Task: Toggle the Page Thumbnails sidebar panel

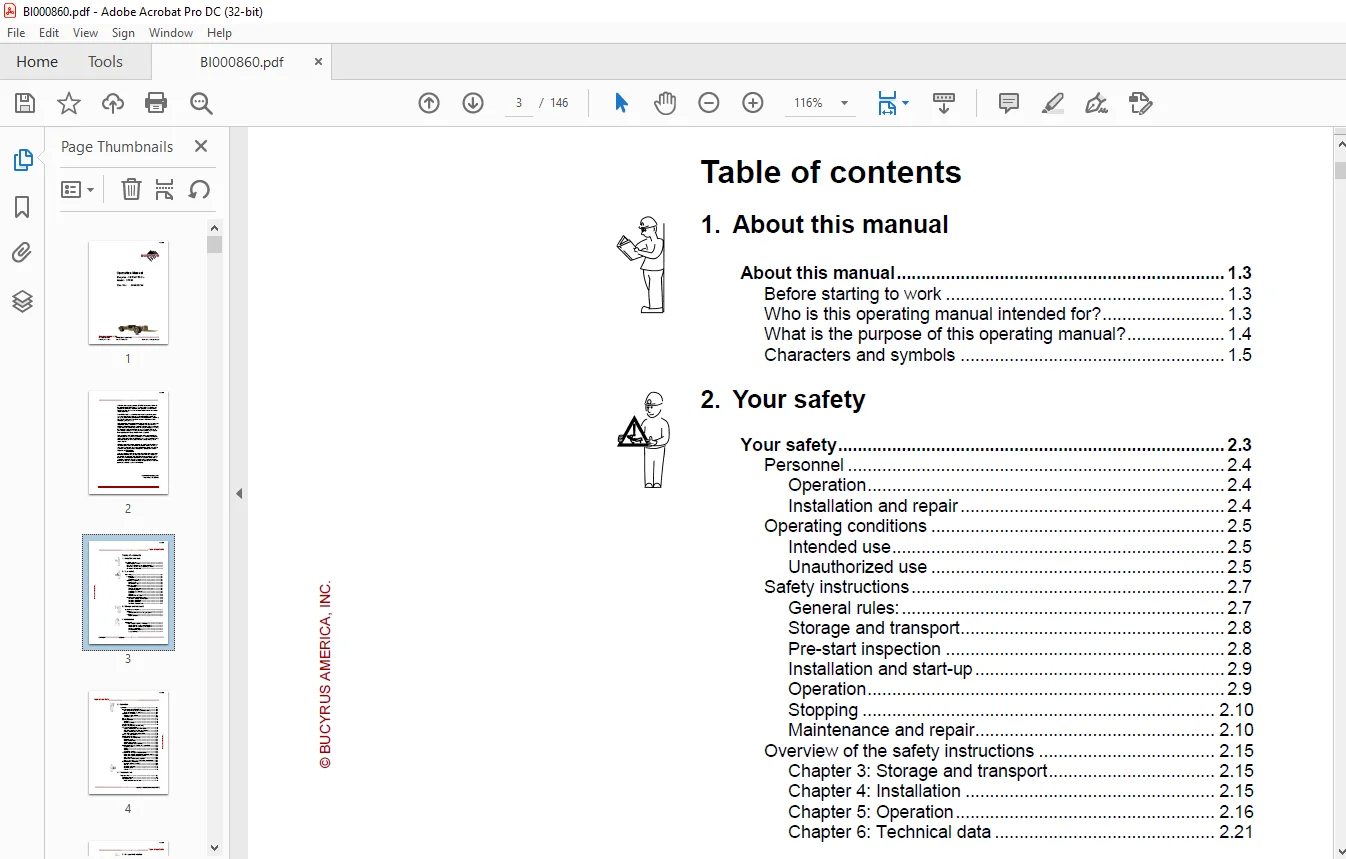Action: click(x=22, y=160)
